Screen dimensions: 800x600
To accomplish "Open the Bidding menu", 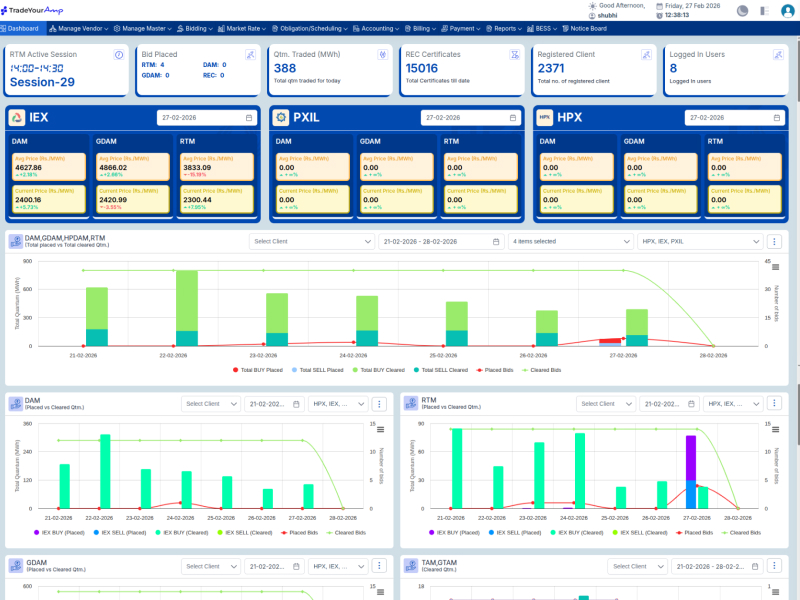I will coord(195,29).
